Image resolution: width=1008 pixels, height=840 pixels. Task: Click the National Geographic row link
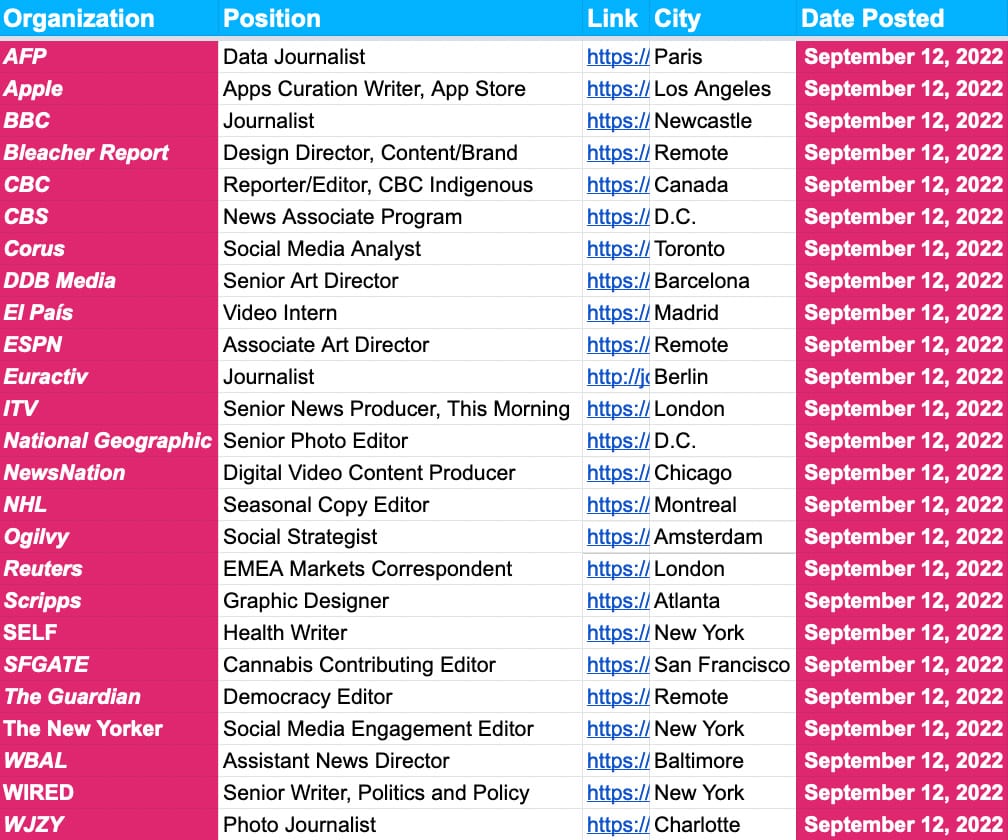(x=617, y=441)
